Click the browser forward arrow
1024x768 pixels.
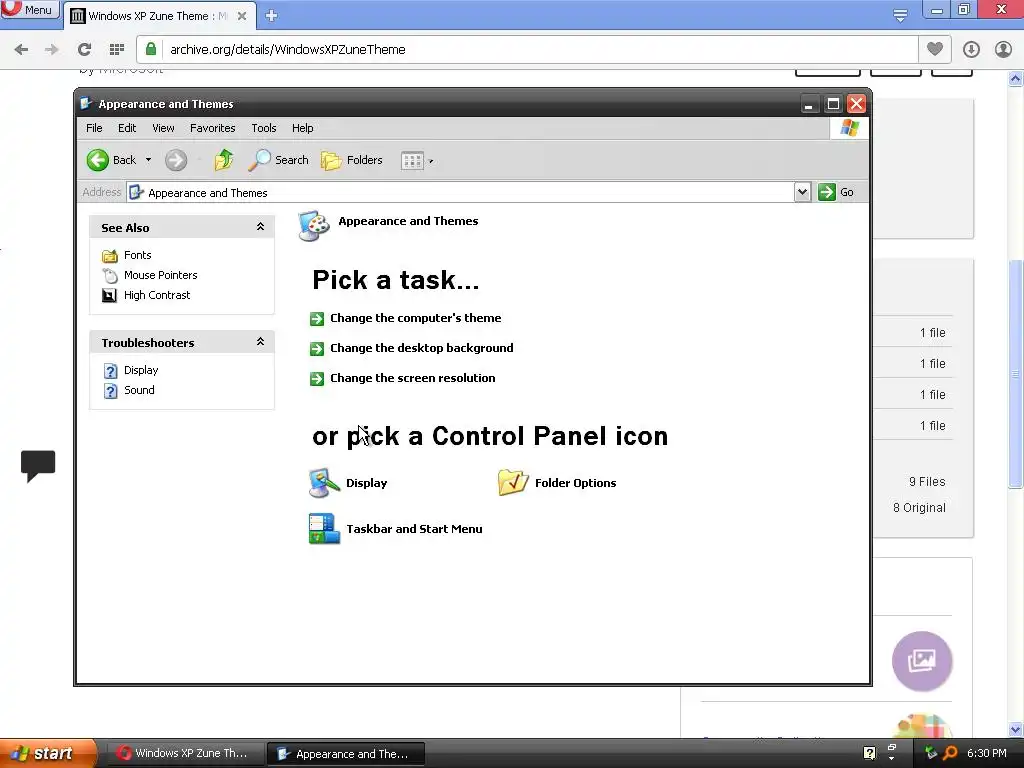click(52, 50)
